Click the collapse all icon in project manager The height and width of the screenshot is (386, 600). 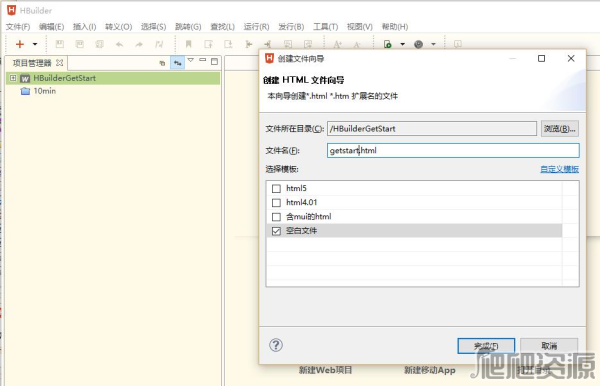162,63
